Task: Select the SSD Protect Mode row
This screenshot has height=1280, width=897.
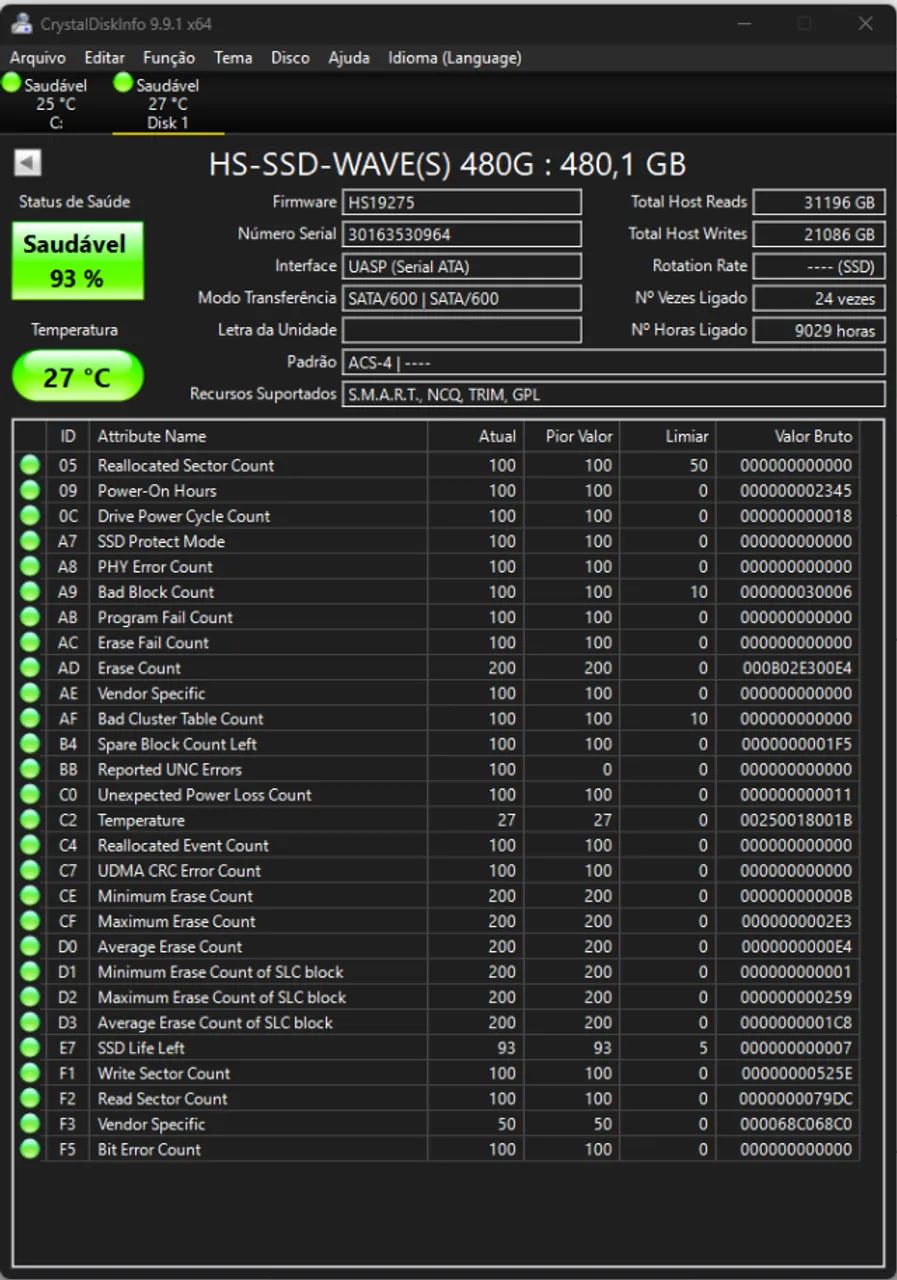Action: coord(437,541)
